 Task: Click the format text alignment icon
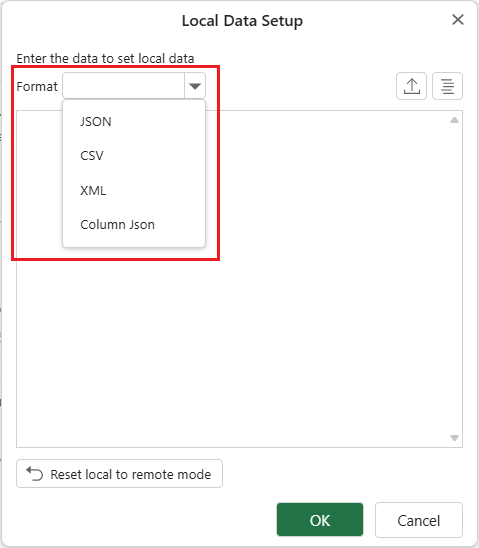tap(447, 86)
